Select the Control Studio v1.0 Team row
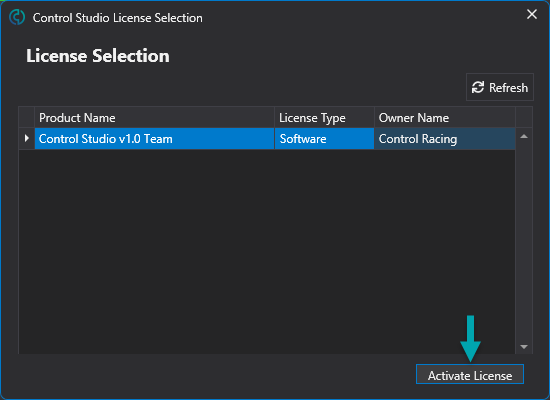The height and width of the screenshot is (400, 550). point(267,139)
